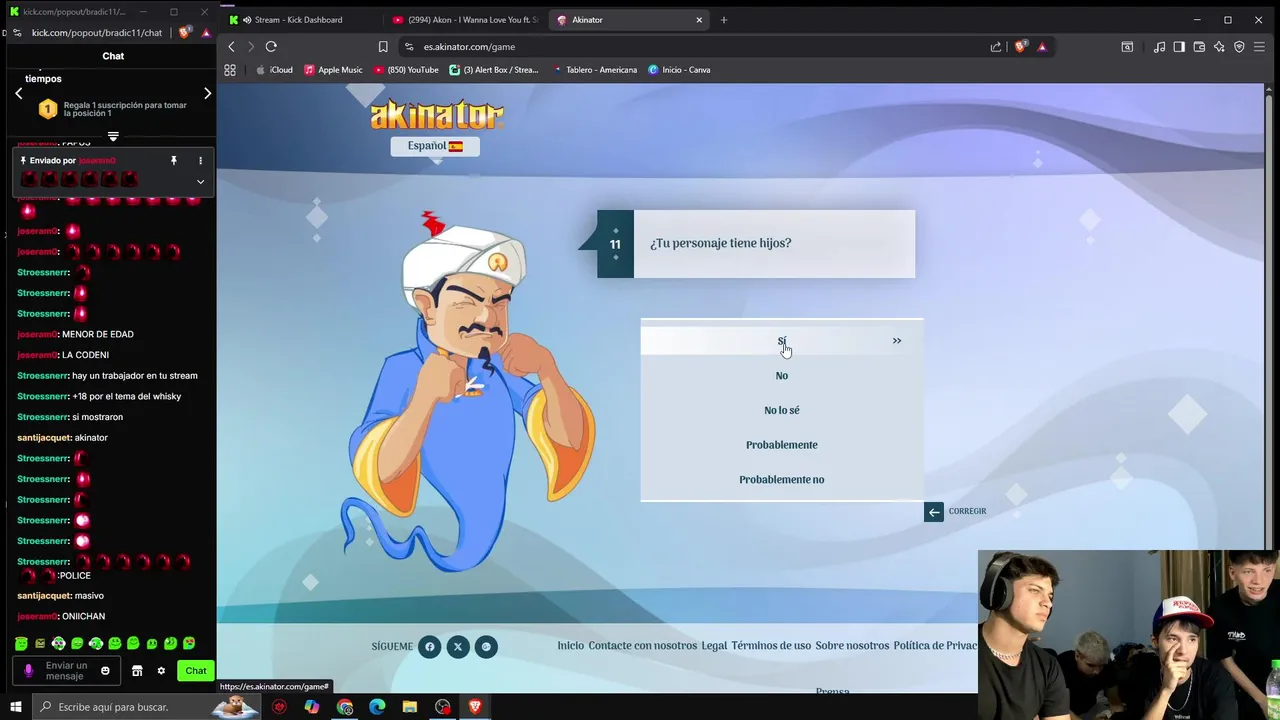The image size is (1280, 720).
Task: Open Brave Shields icon in Akinator address bar
Action: pos(1020,47)
